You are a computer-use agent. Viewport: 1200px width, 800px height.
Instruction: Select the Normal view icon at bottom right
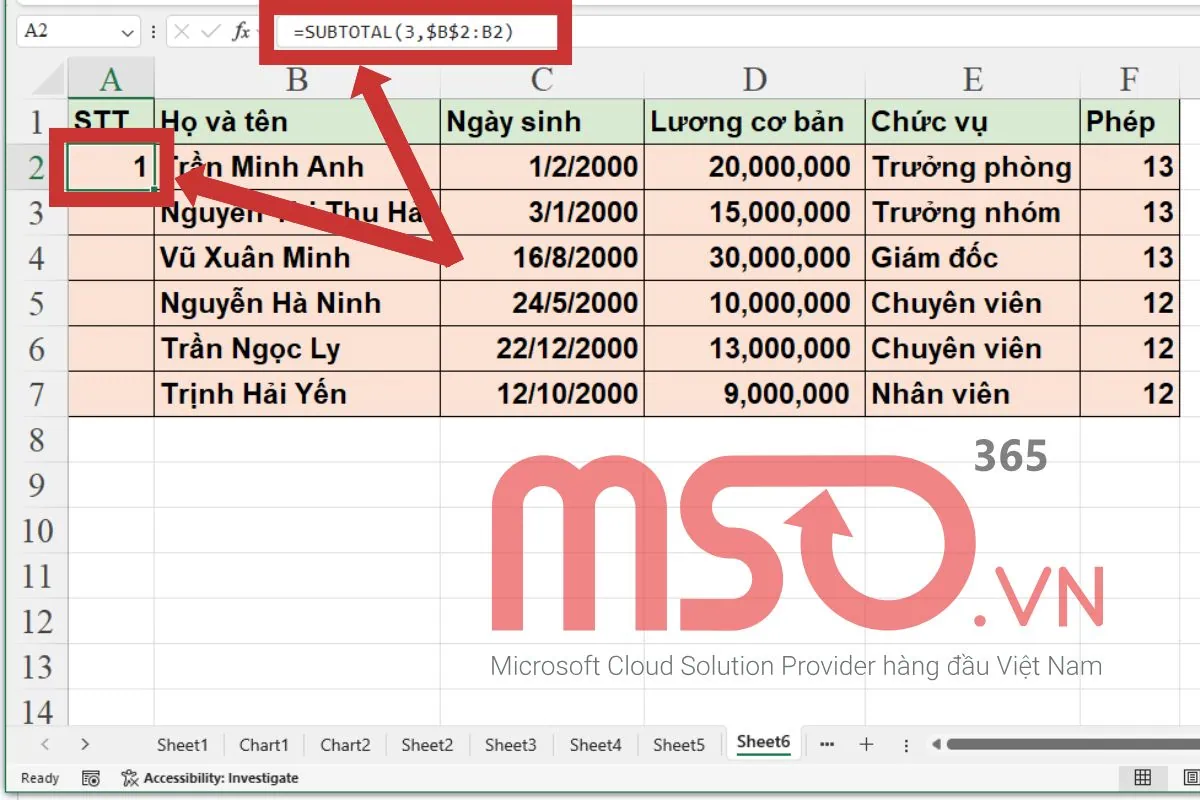1142,777
